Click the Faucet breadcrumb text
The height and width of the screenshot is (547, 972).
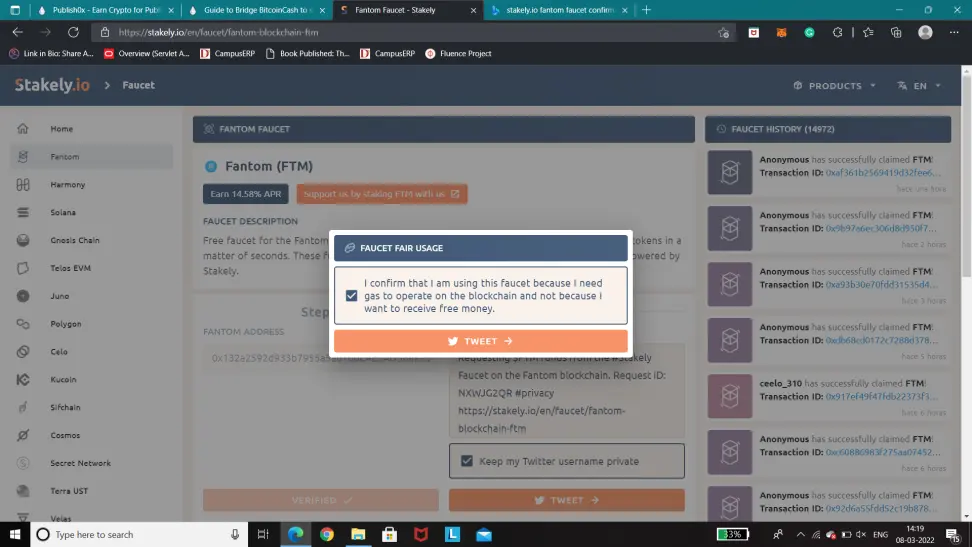[138, 85]
